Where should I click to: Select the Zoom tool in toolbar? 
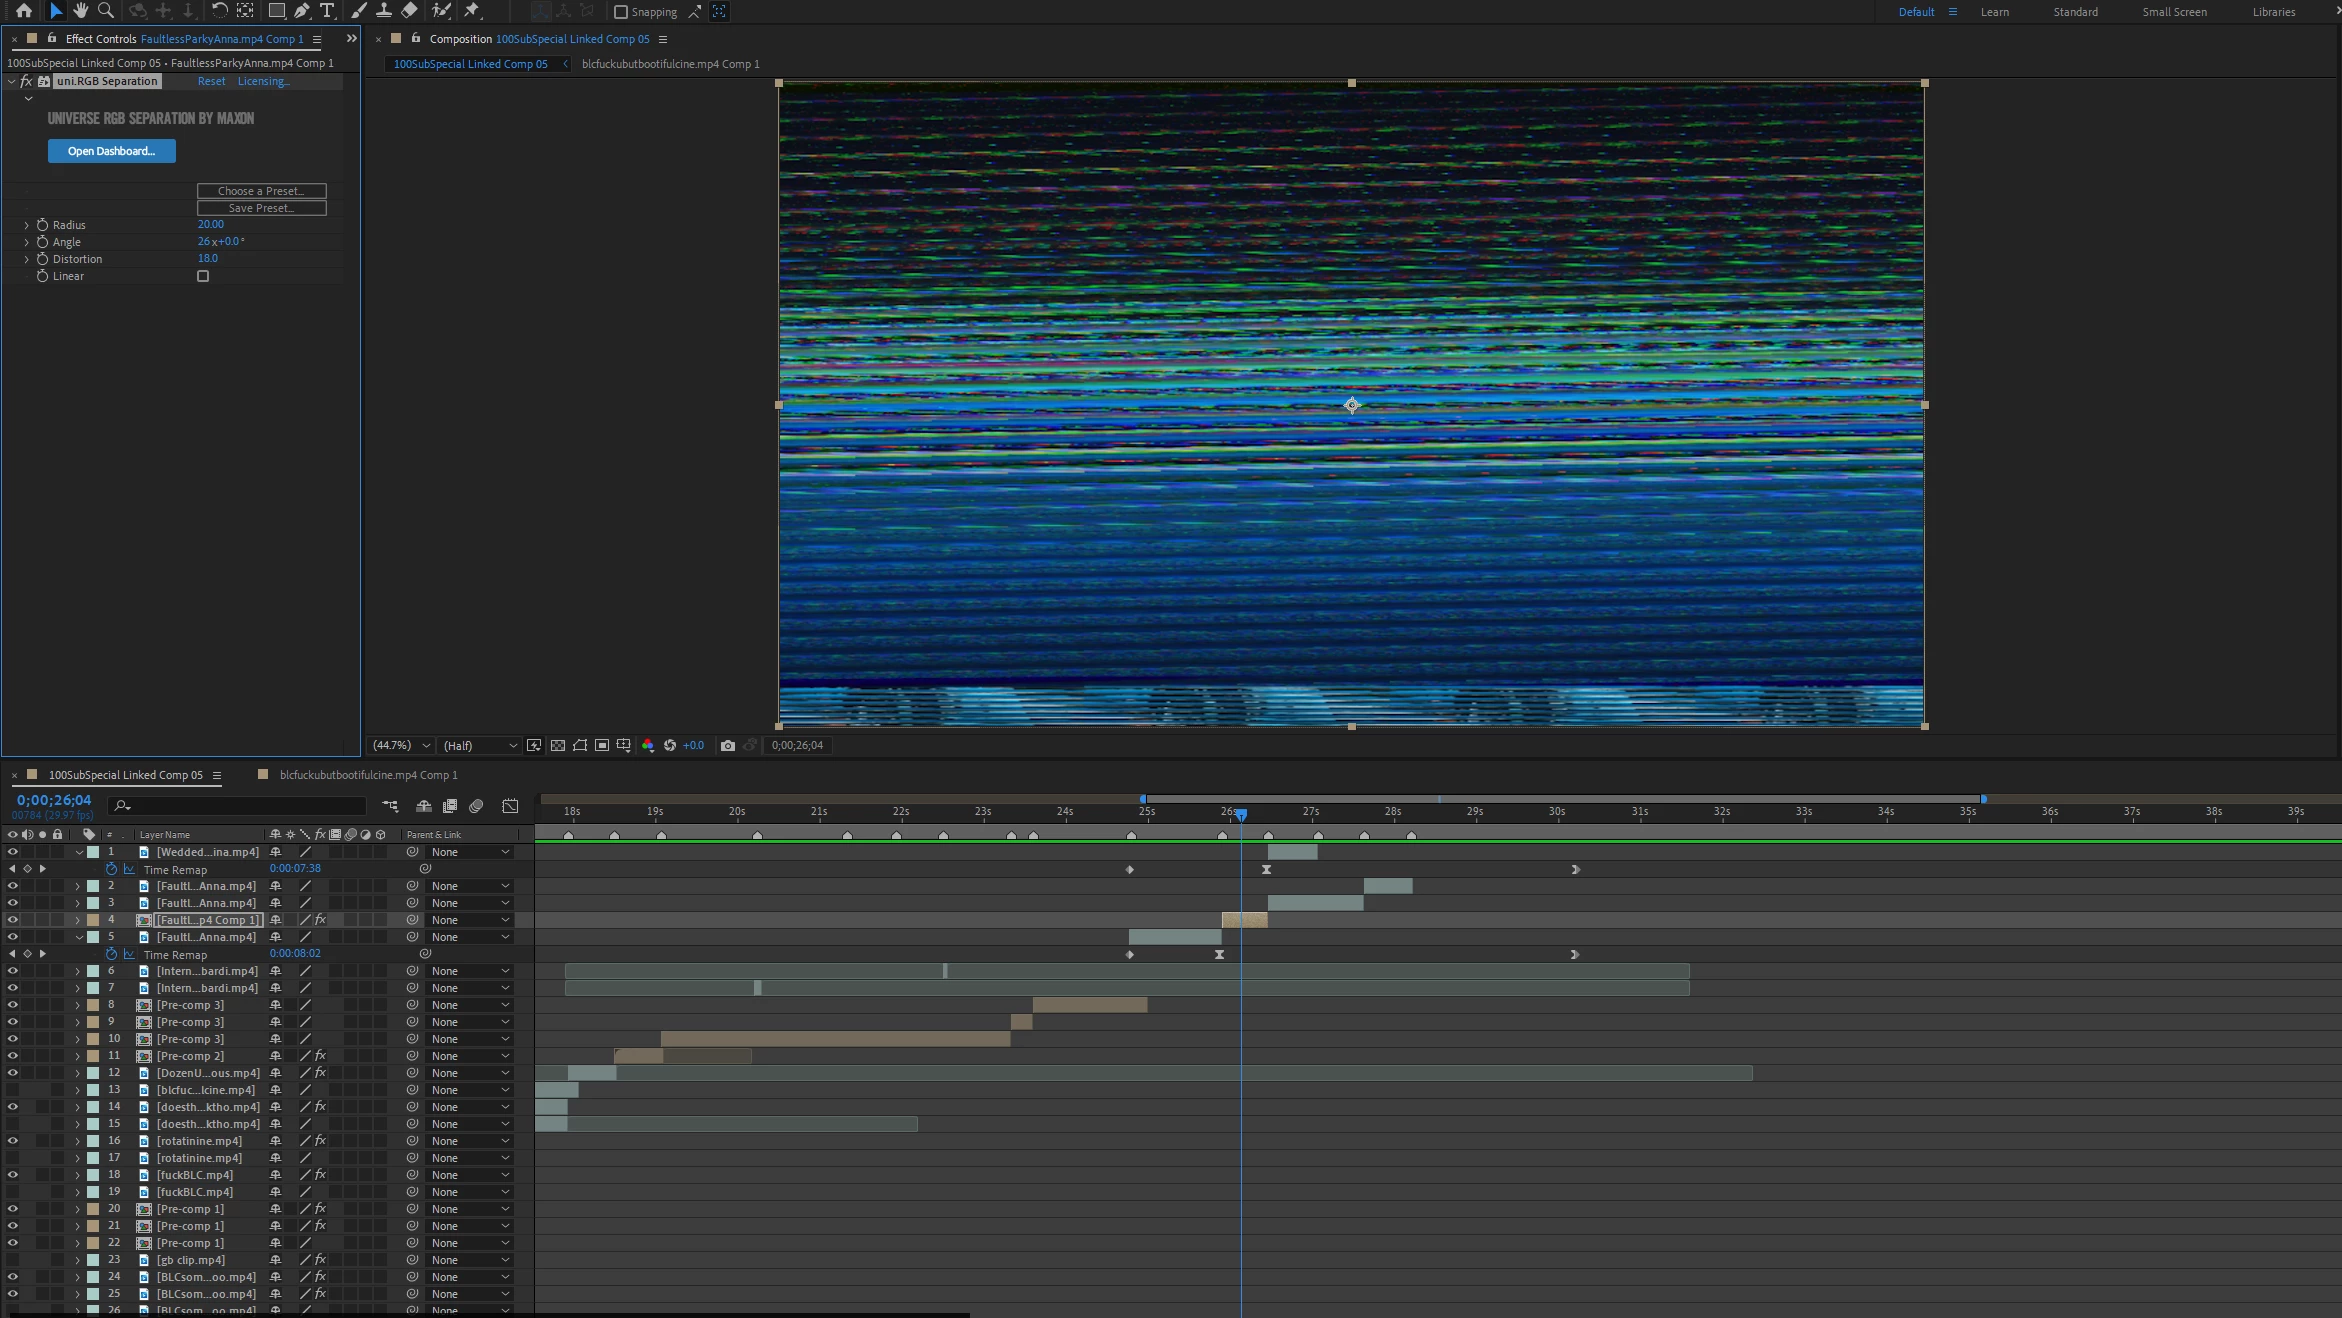coord(105,11)
